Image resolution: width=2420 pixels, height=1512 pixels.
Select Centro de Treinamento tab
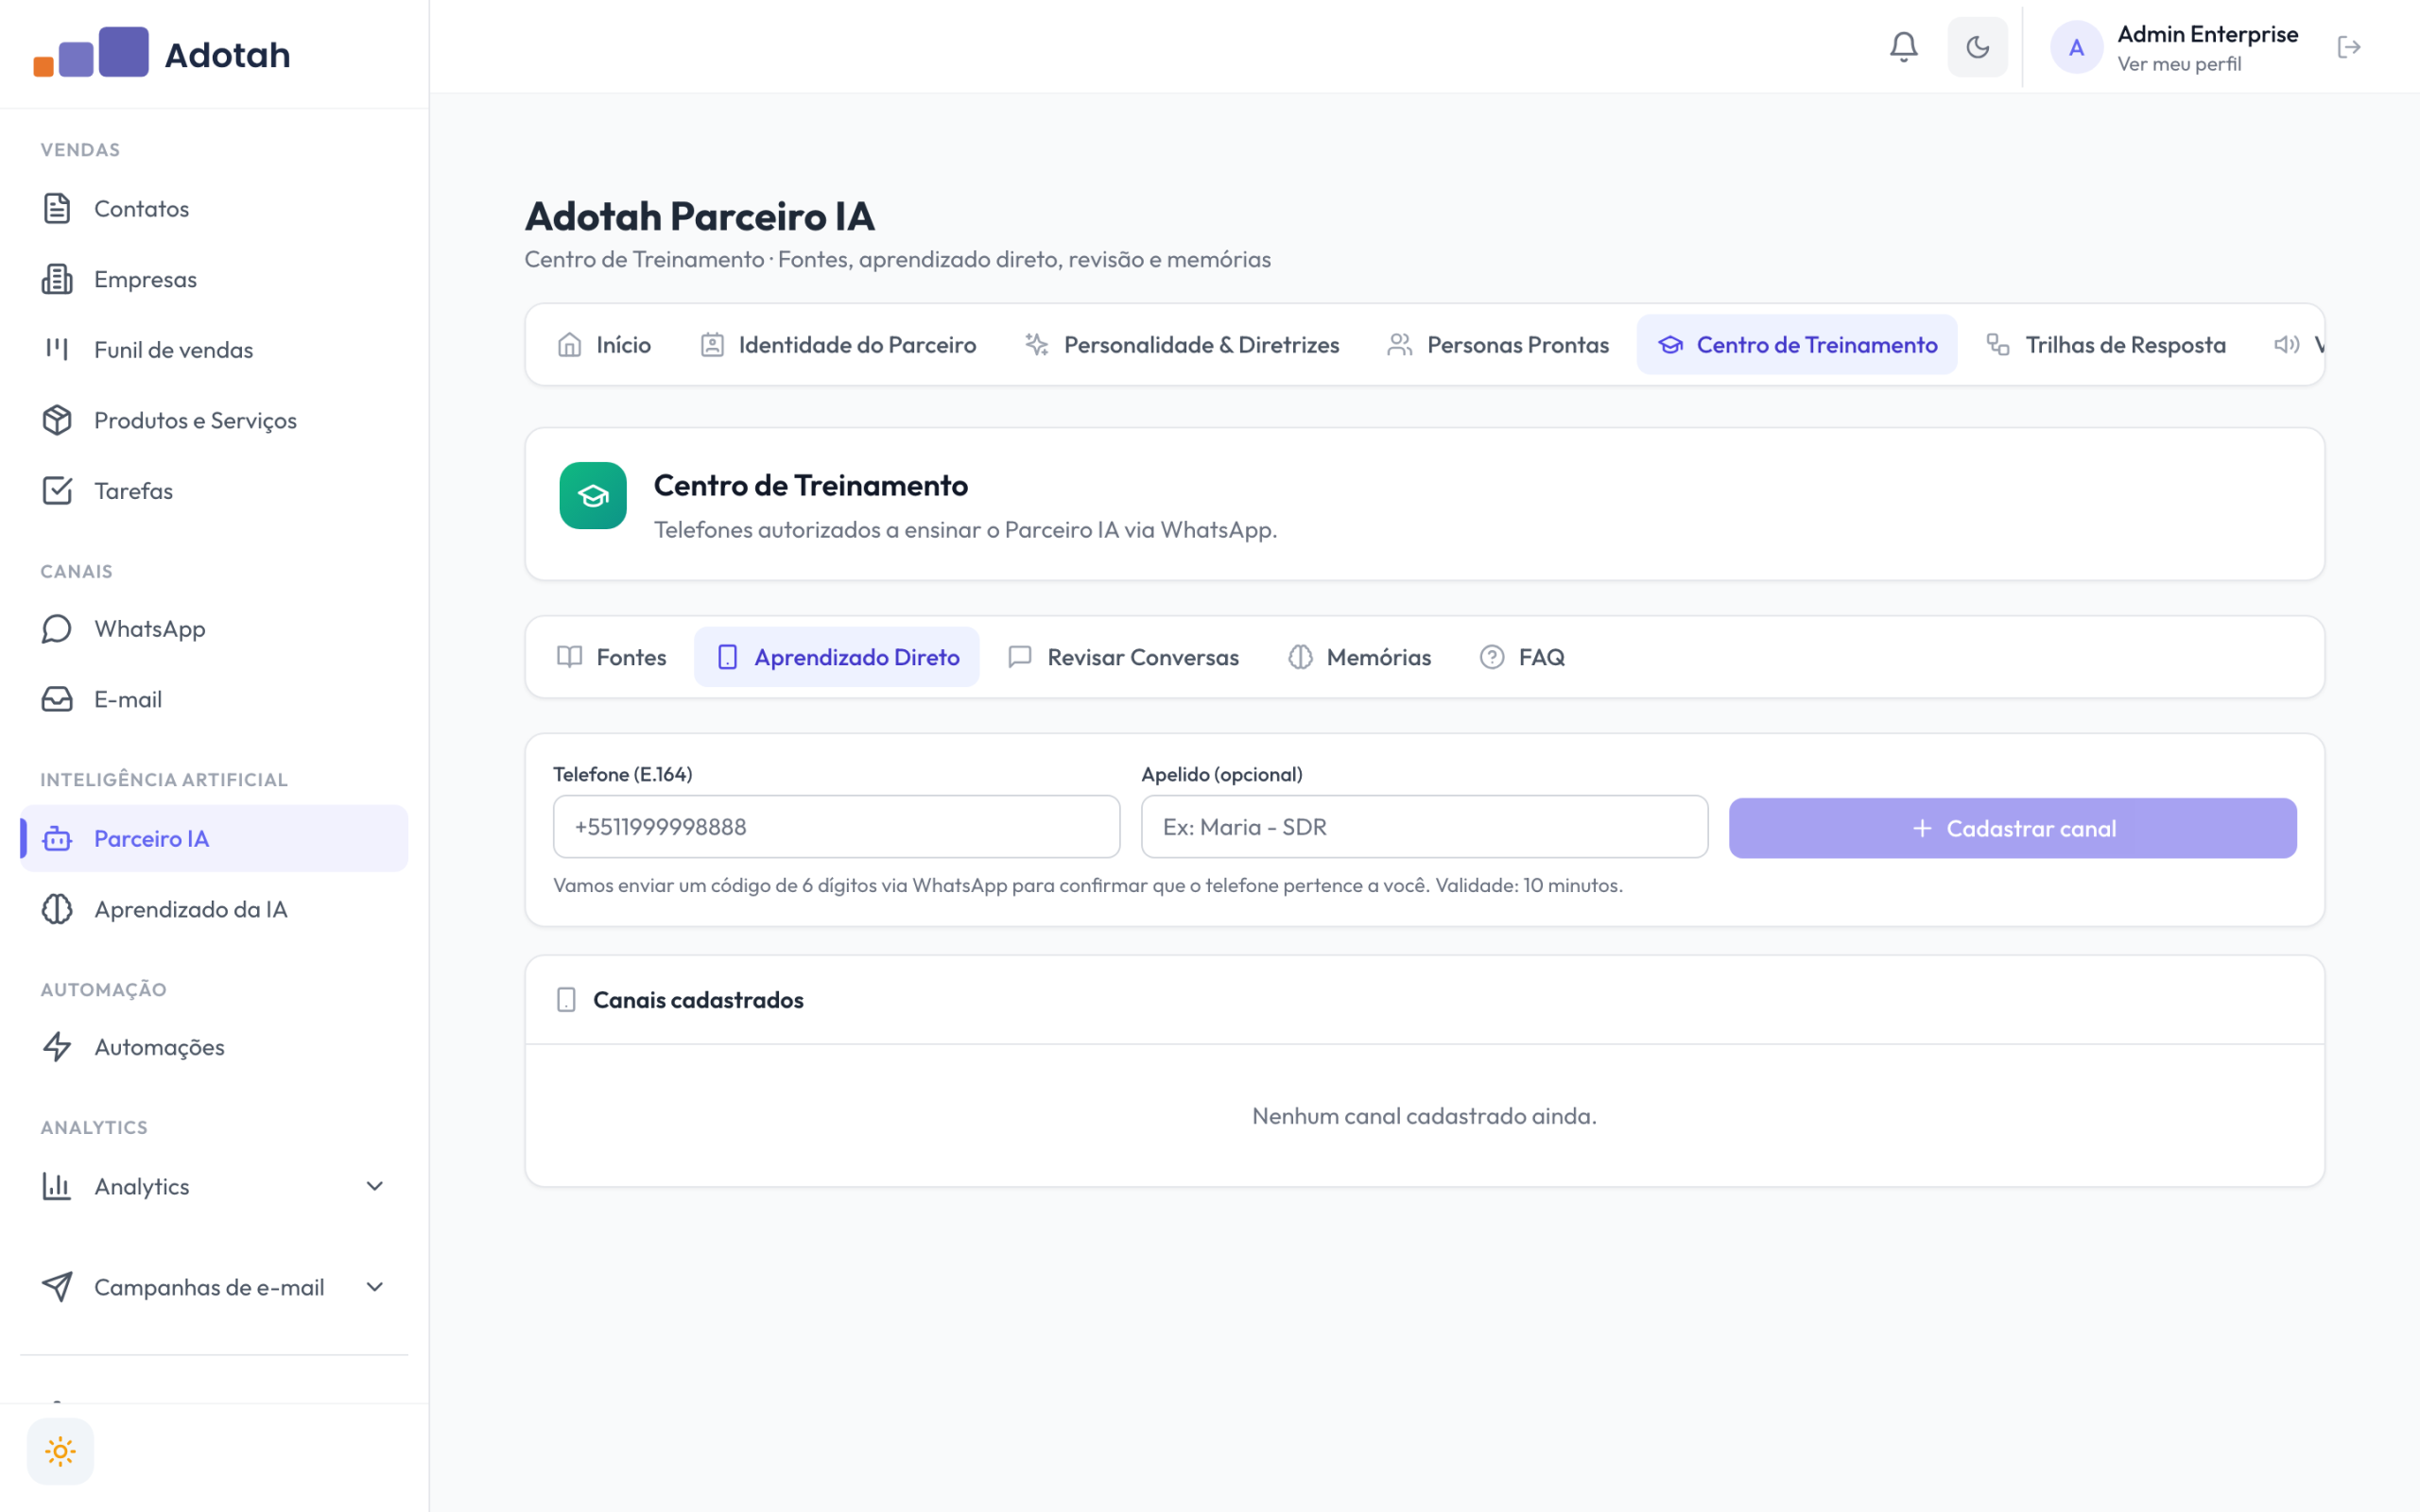coord(1797,345)
